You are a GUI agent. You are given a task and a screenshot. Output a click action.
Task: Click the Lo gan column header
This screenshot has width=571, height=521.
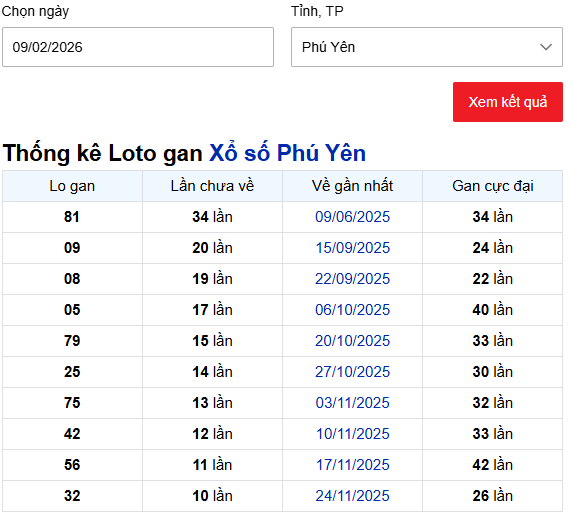(72, 186)
